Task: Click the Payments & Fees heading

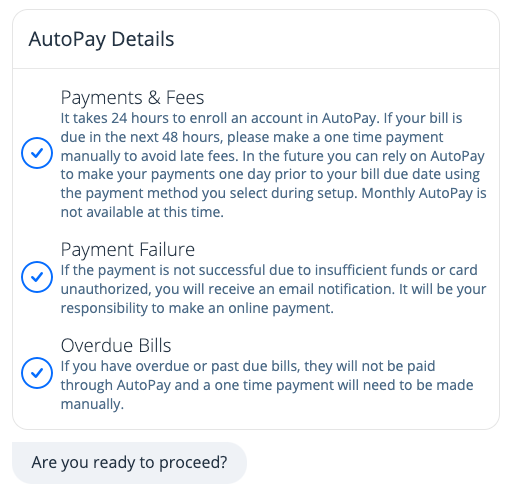Action: pyautogui.click(x=132, y=98)
